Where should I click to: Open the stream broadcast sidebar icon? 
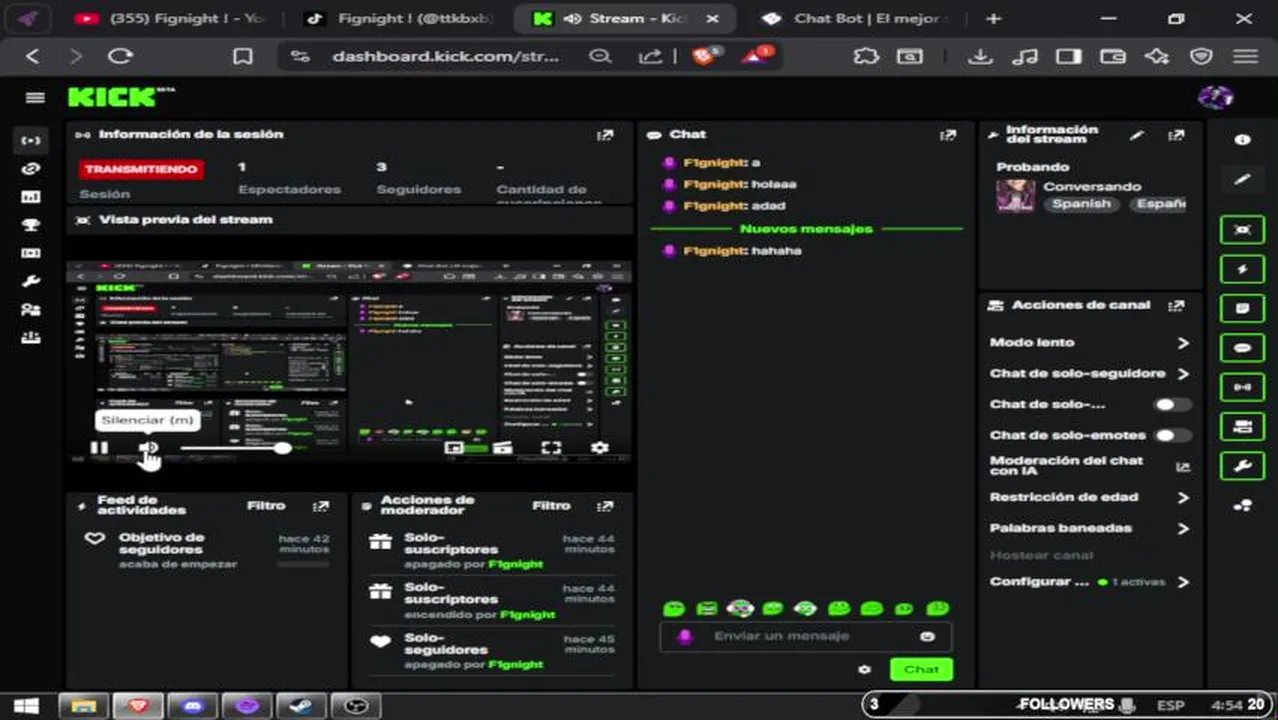tap(31, 141)
